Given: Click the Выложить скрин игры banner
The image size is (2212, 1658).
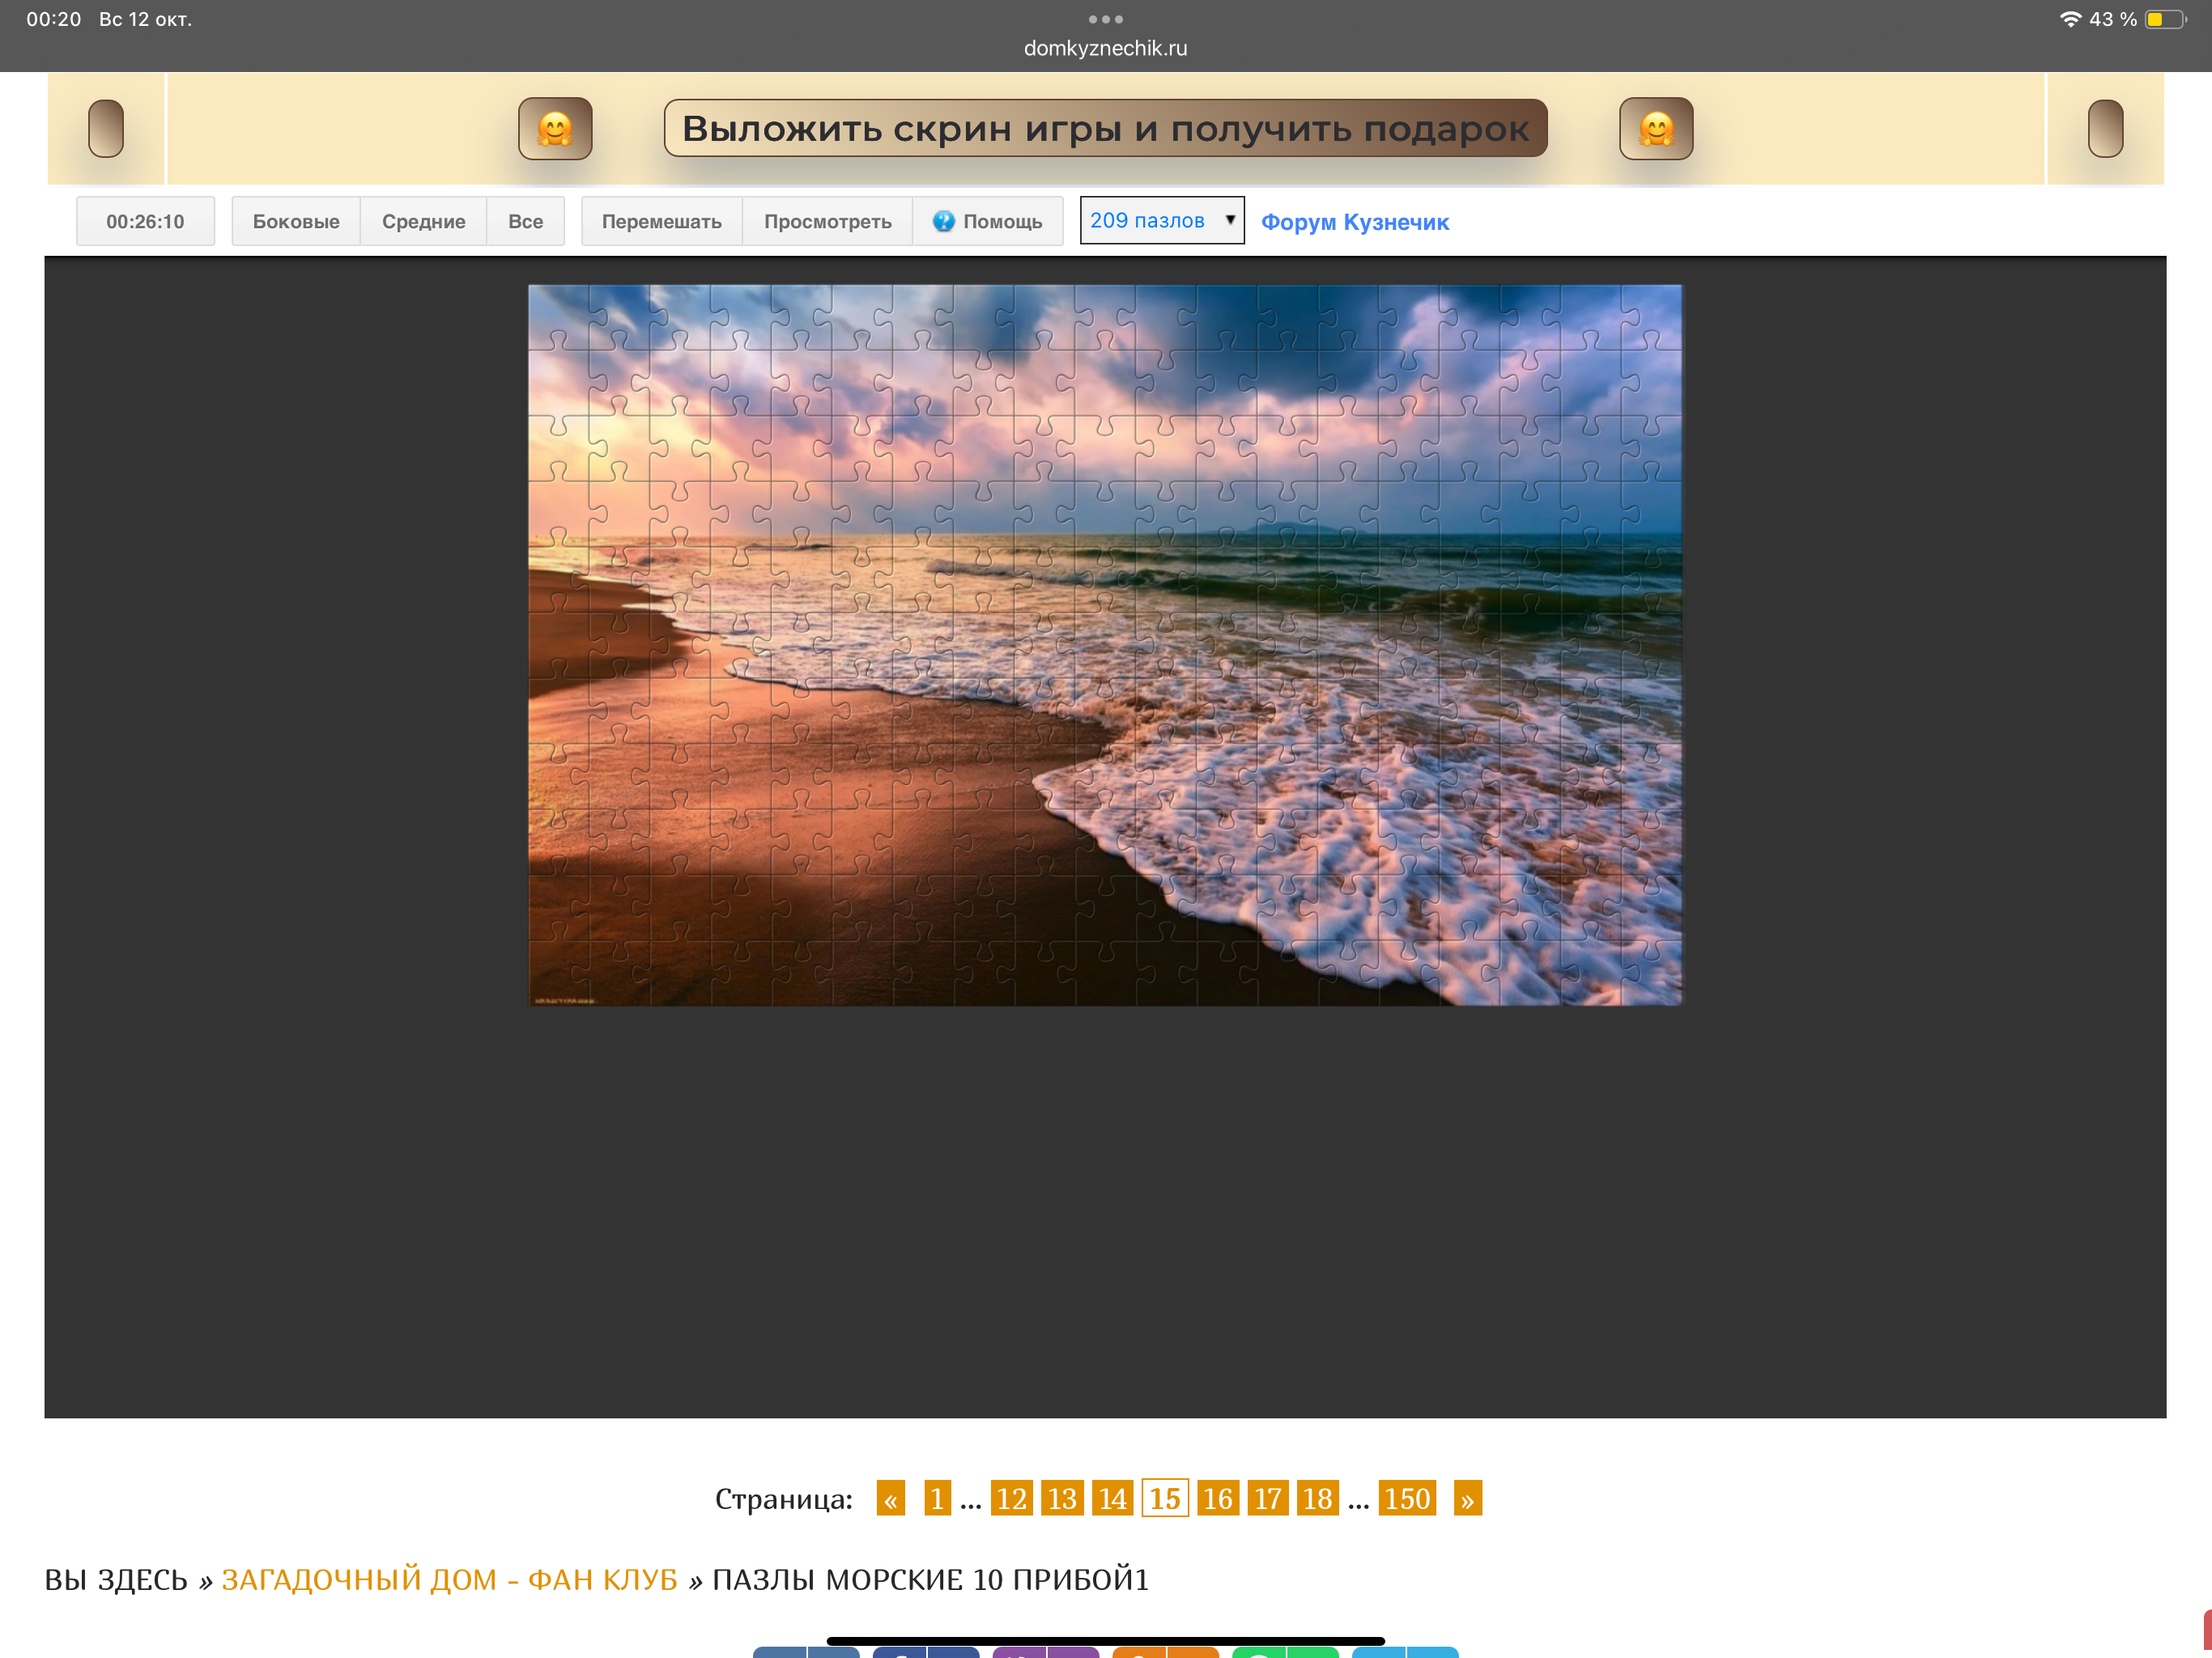Looking at the screenshot, I should click(1105, 128).
